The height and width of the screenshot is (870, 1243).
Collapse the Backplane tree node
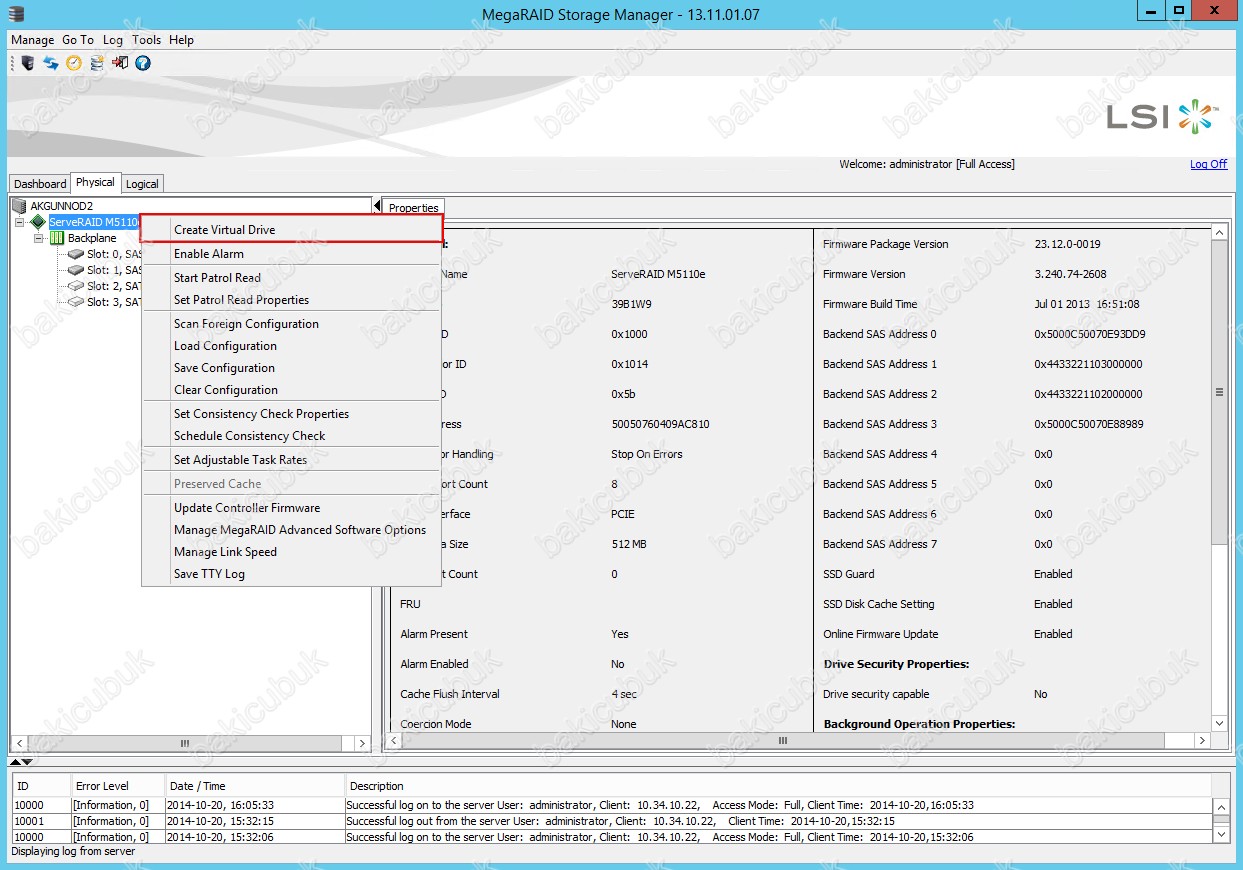[x=39, y=238]
